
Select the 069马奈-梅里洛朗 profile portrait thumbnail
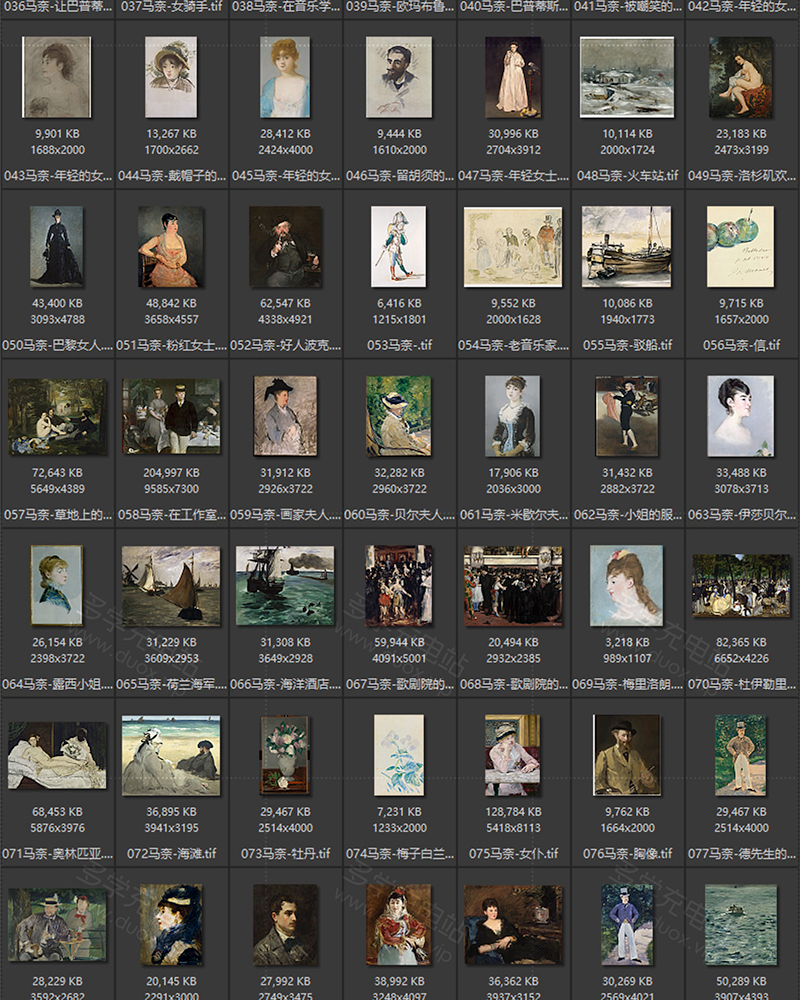coord(626,585)
